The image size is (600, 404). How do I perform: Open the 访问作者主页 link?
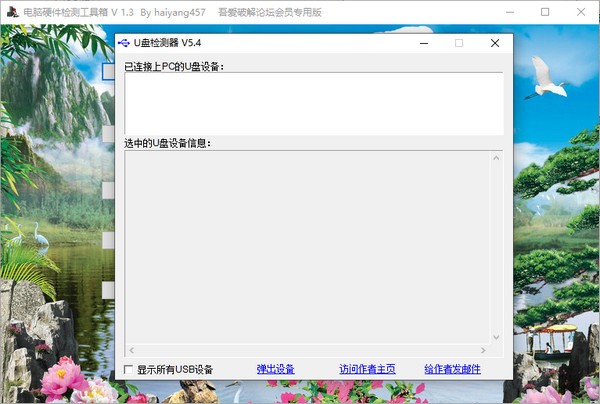[367, 369]
